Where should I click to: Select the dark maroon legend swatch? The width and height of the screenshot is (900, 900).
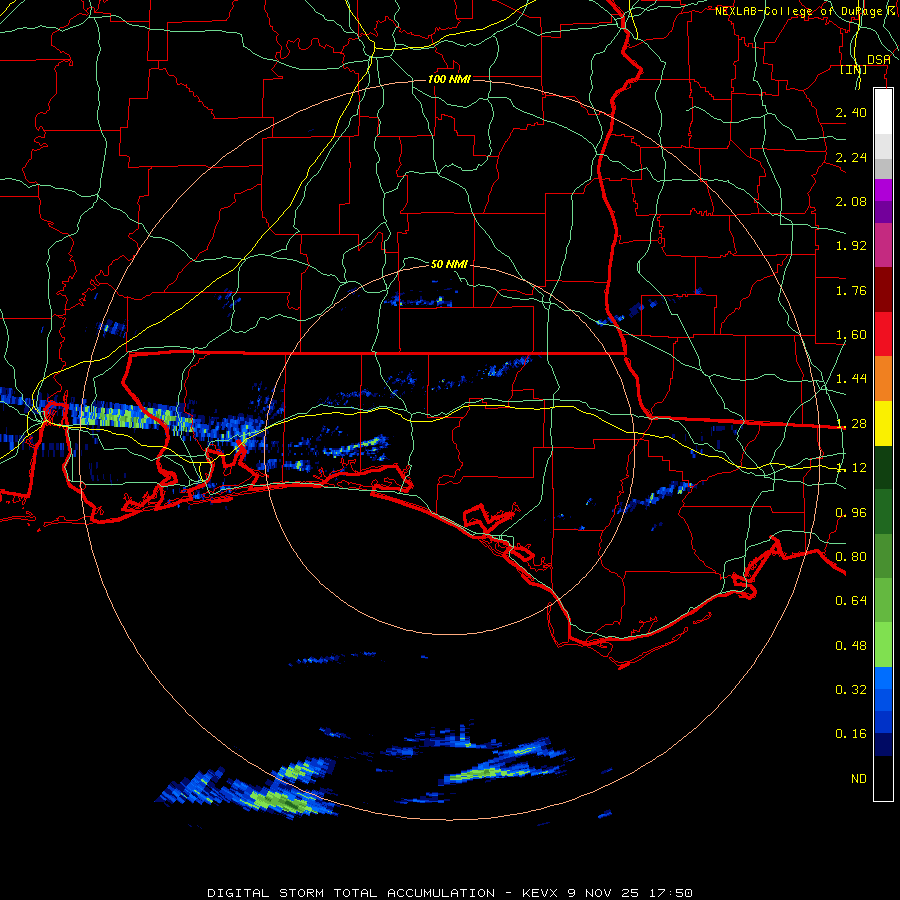(883, 290)
